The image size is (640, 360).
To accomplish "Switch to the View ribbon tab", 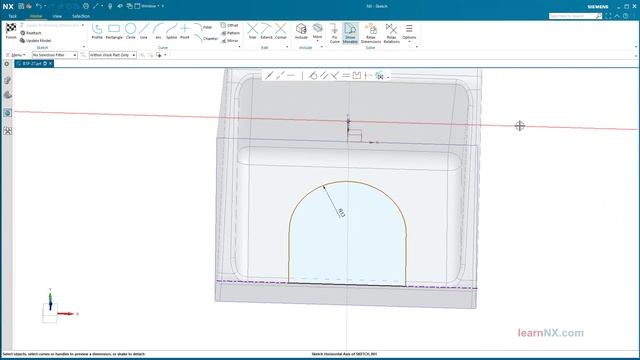I will pyautogui.click(x=57, y=16).
